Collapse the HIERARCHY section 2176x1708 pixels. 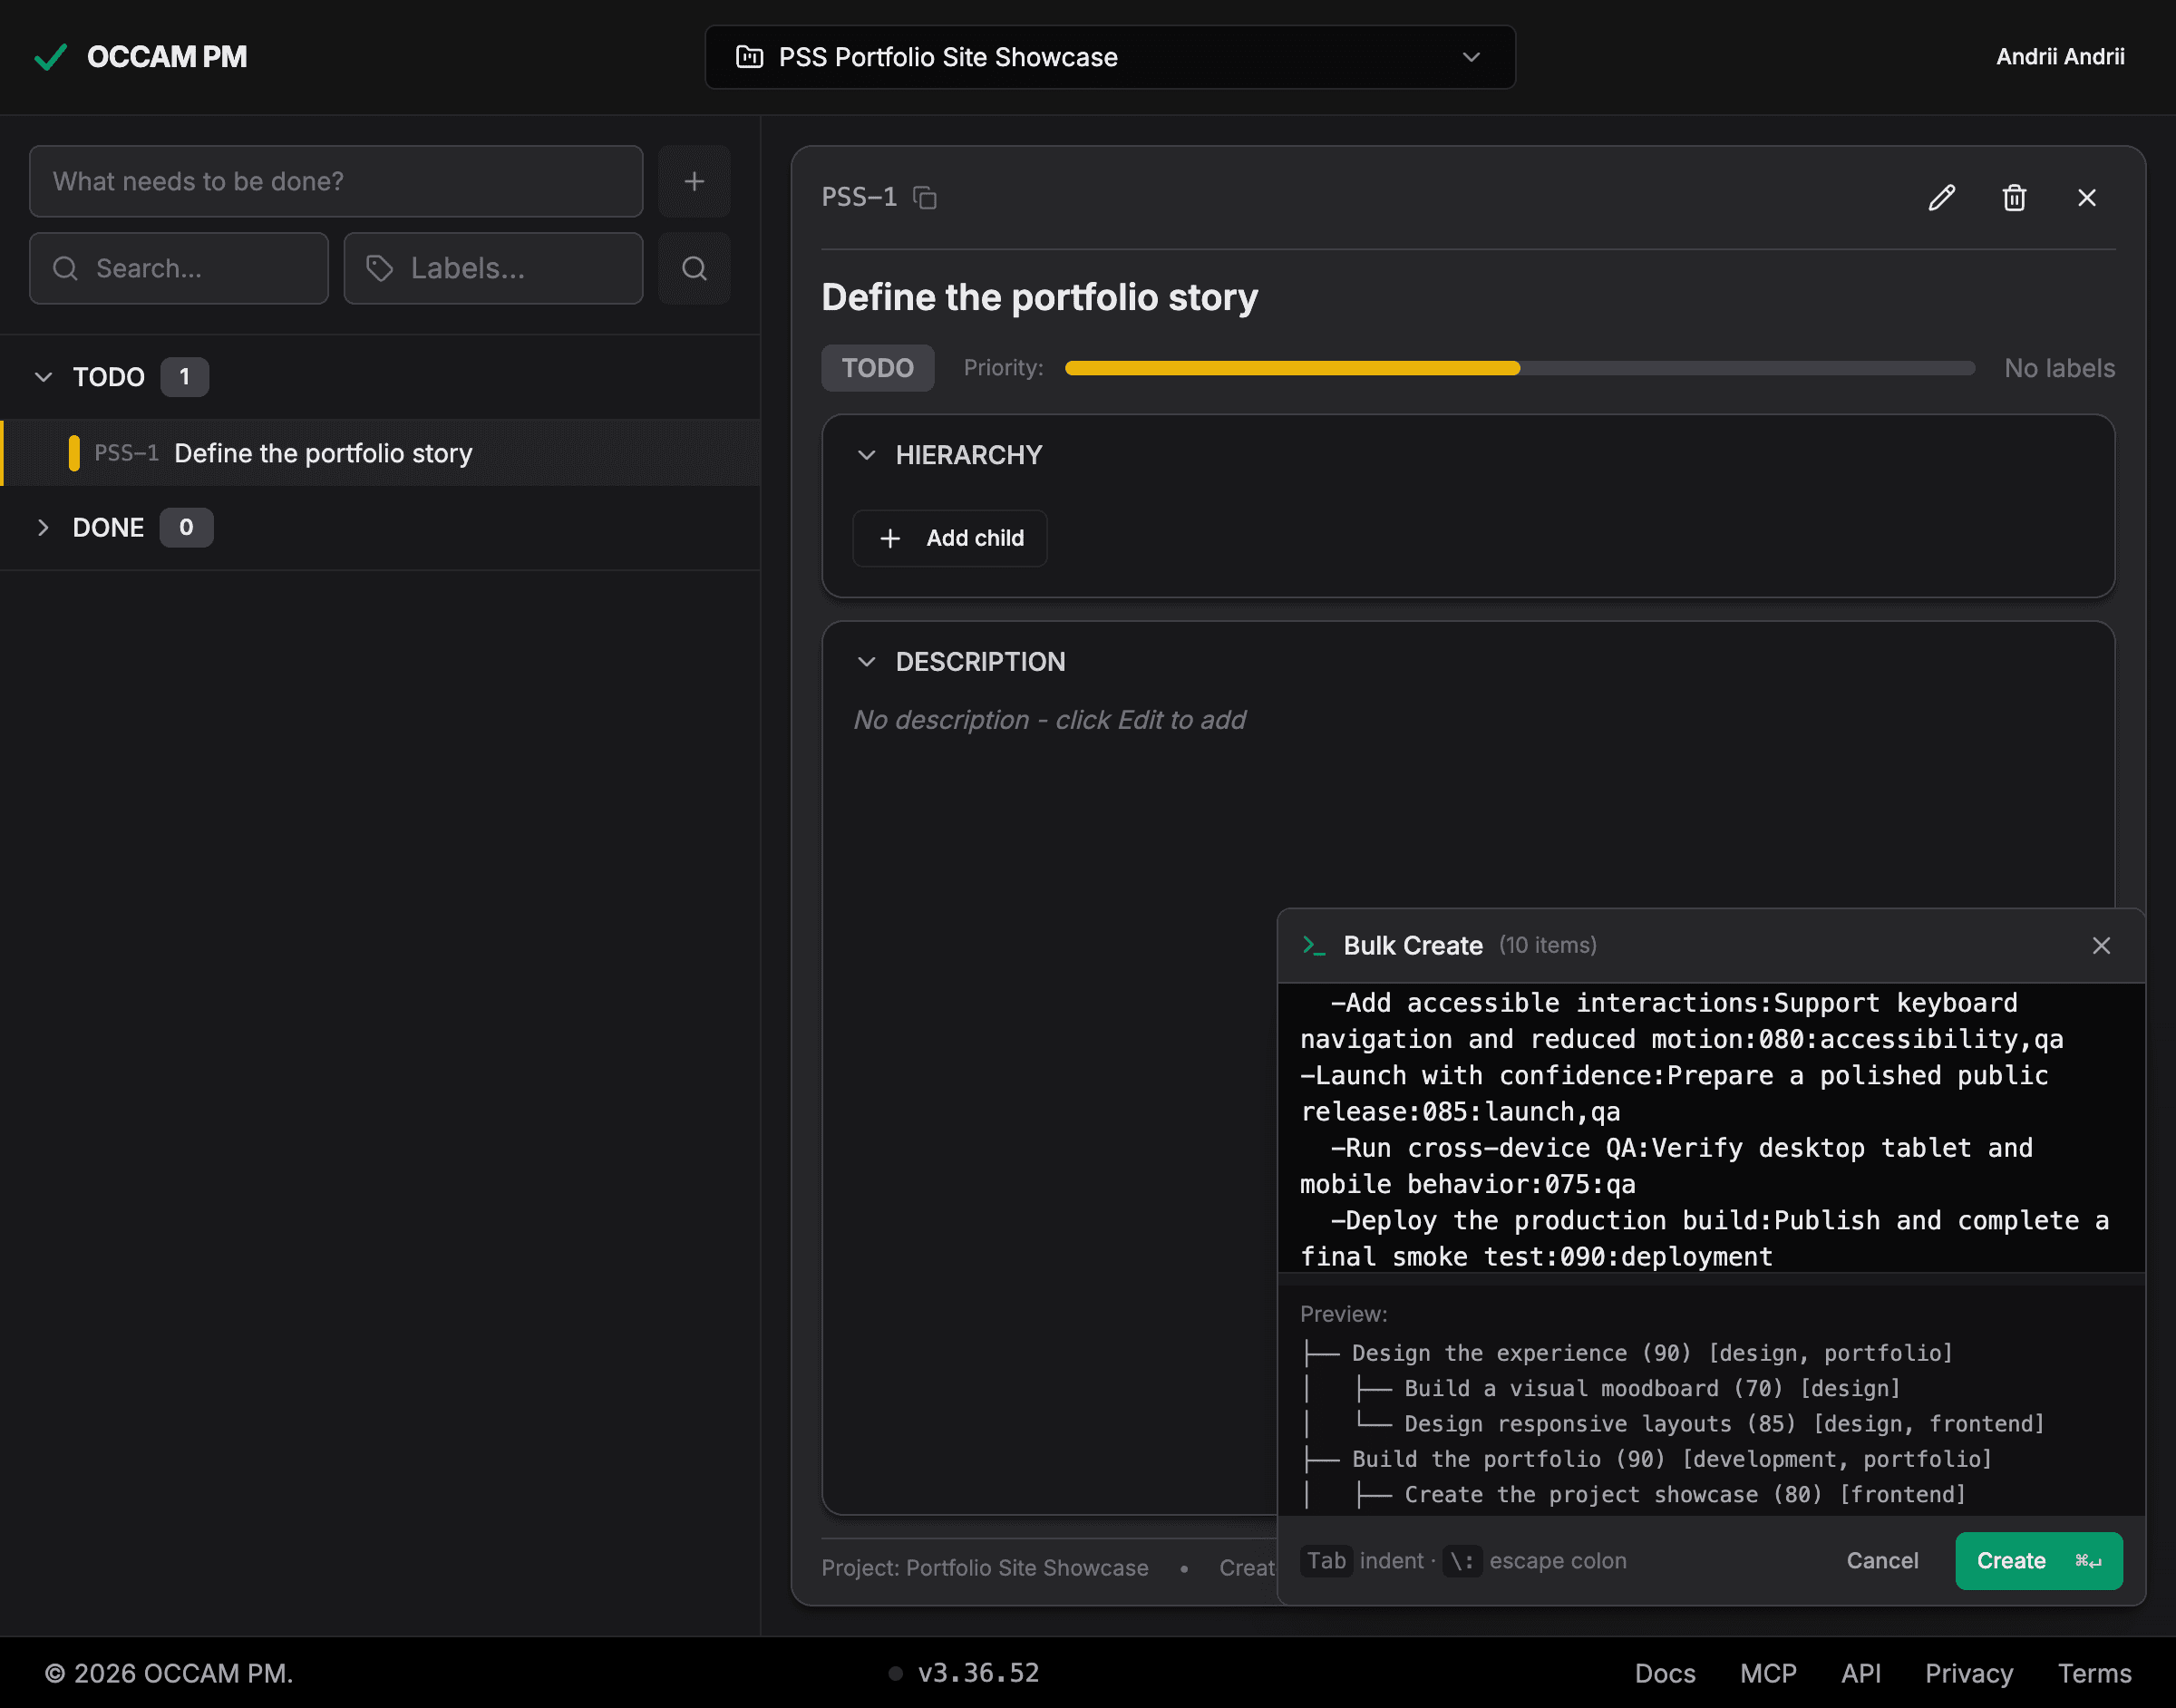[866, 455]
